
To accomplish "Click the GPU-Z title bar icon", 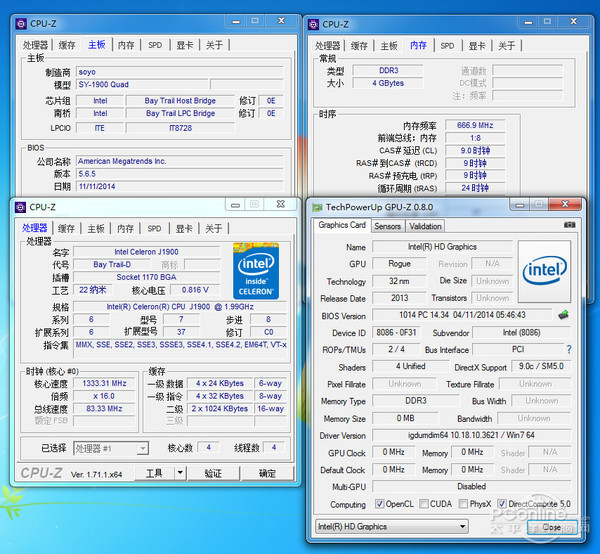I will click(317, 207).
